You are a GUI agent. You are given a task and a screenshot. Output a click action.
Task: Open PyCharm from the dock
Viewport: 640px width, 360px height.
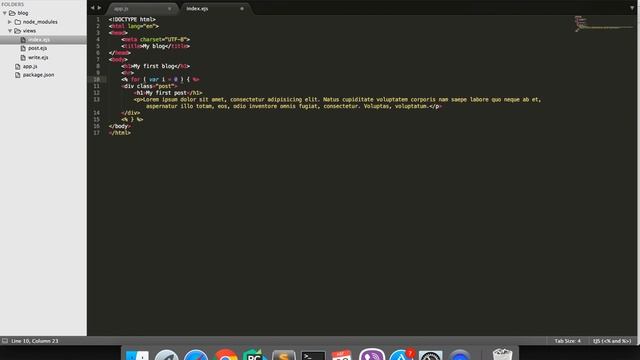255,355
